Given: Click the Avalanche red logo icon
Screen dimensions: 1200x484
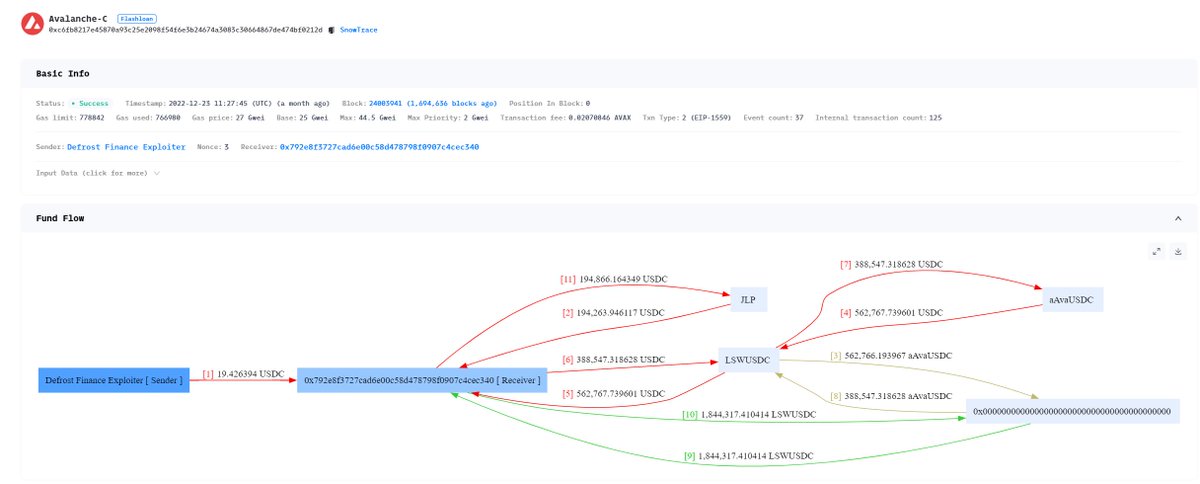Looking at the screenshot, I should tap(33, 23).
